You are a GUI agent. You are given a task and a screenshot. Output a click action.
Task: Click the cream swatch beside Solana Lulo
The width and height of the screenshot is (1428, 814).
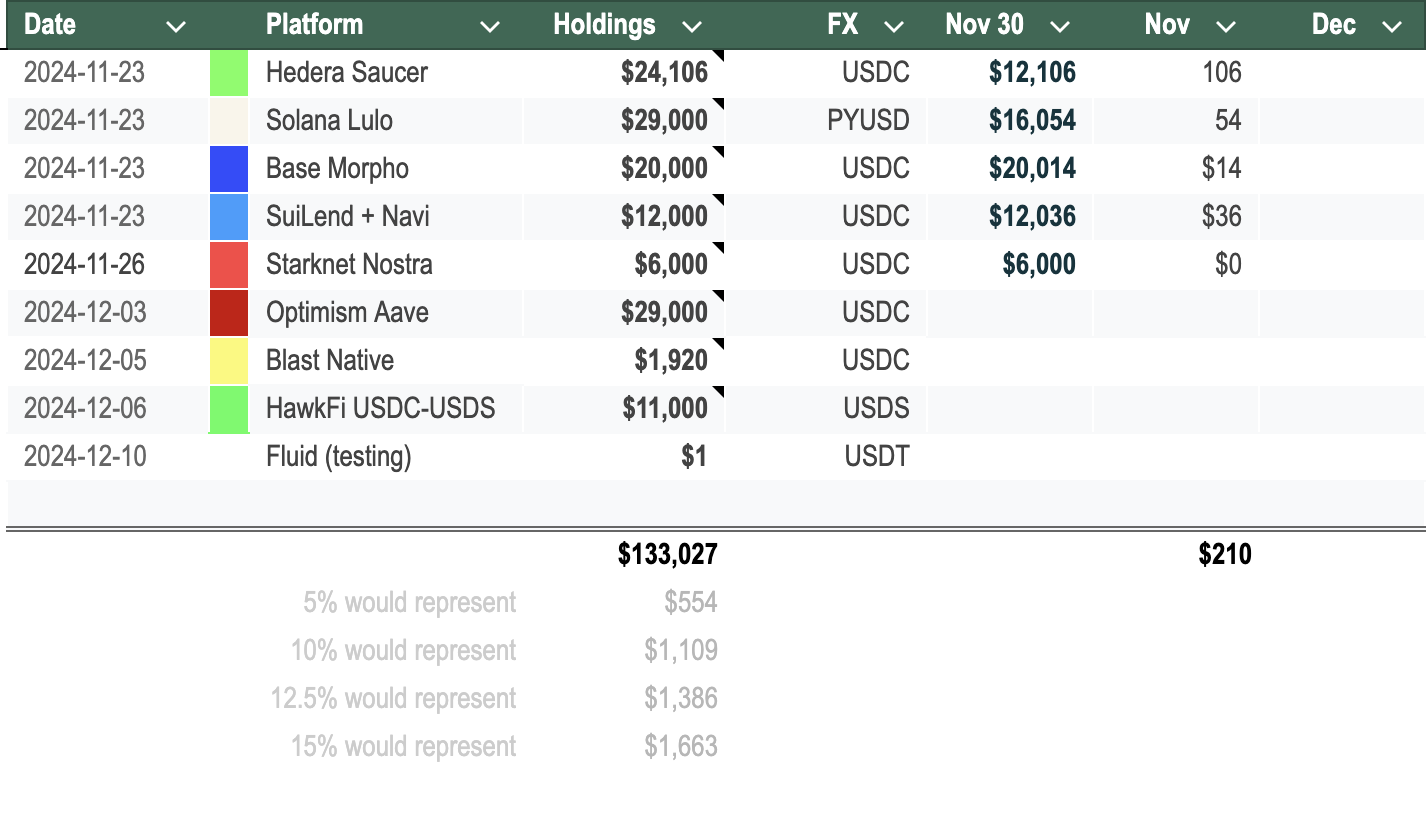(x=229, y=120)
